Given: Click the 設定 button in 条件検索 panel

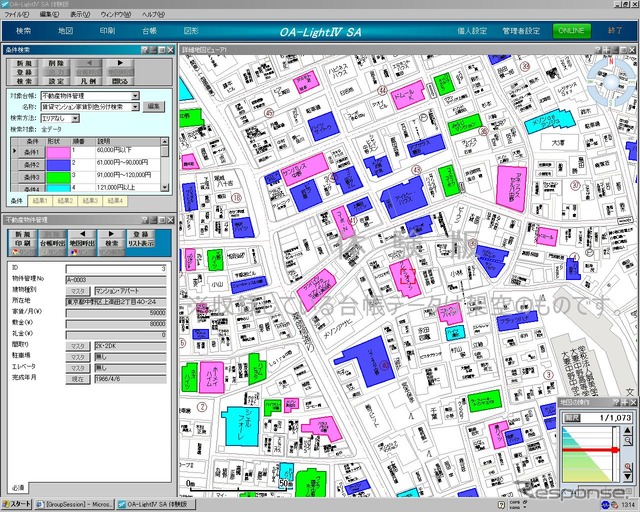Looking at the screenshot, I should [x=56, y=81].
